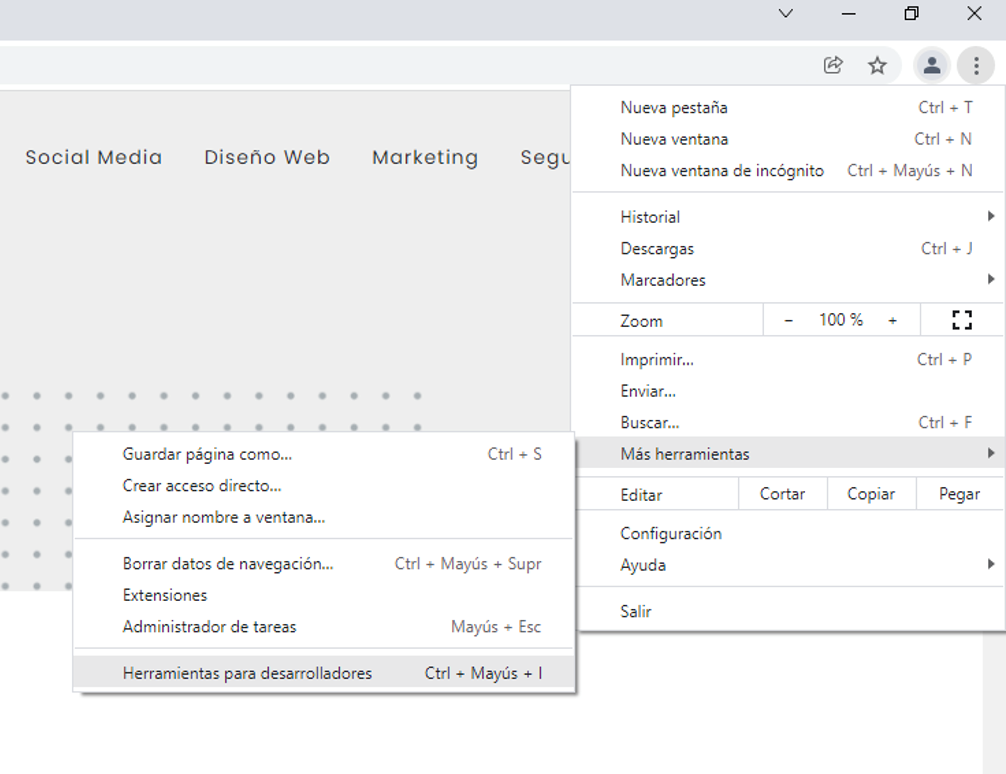Open the user profile avatar icon
The height and width of the screenshot is (774, 1006).
coord(931,66)
